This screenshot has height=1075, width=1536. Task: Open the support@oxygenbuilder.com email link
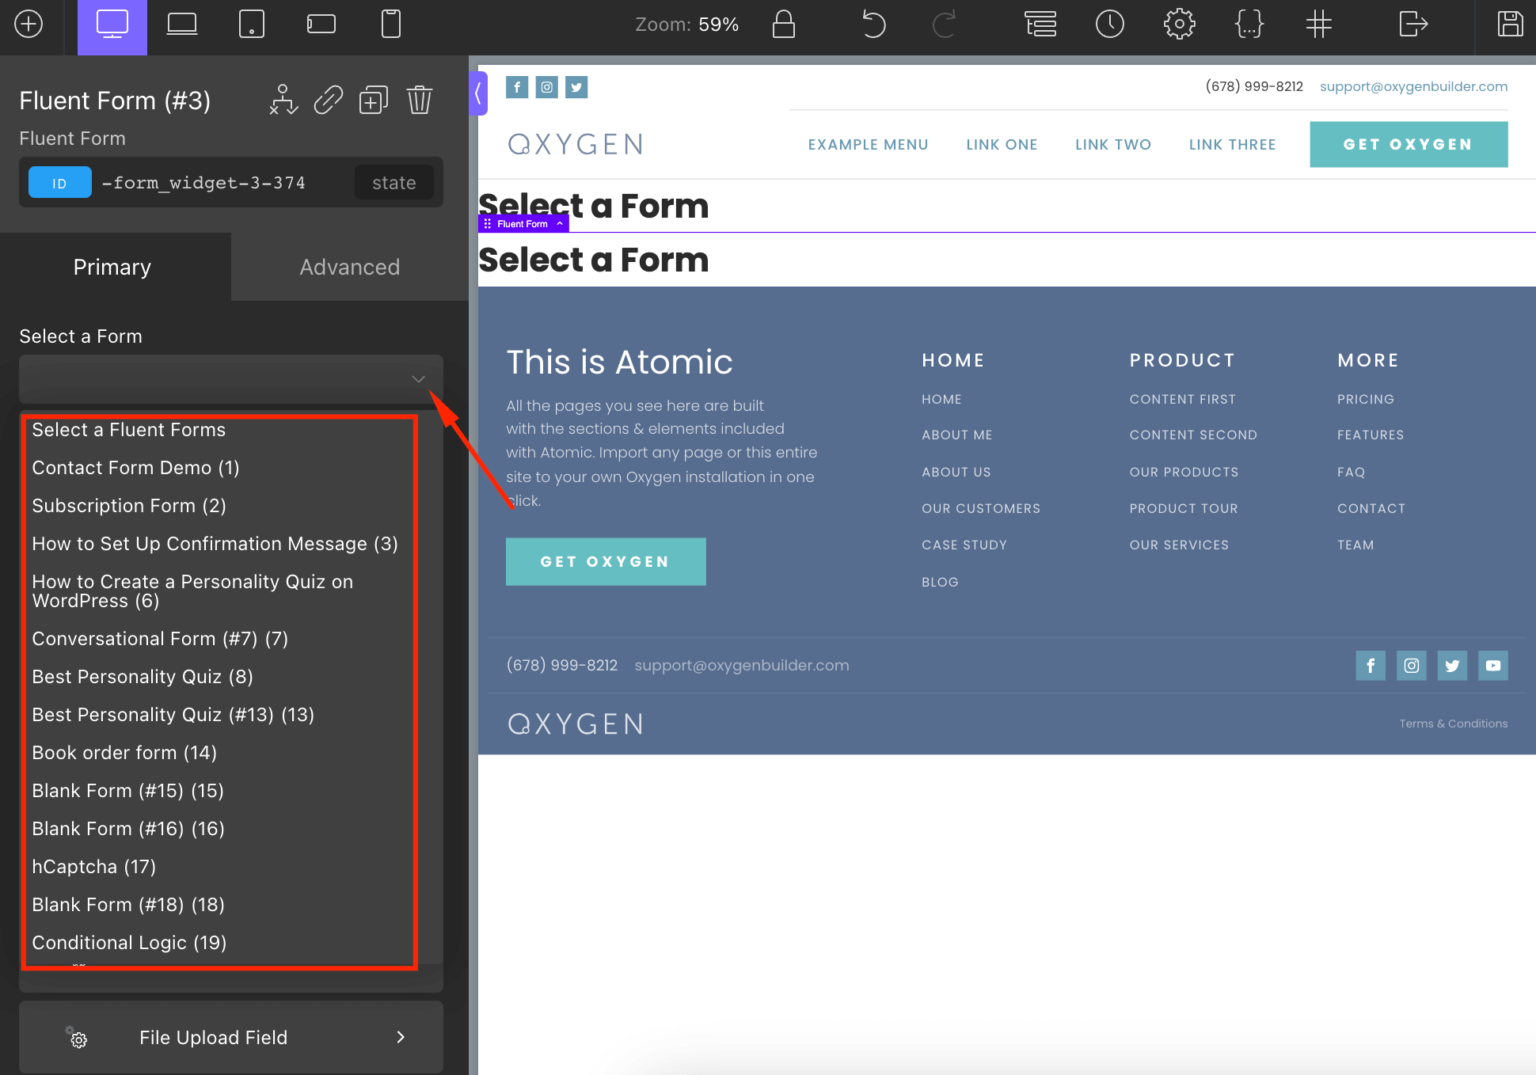[1413, 86]
